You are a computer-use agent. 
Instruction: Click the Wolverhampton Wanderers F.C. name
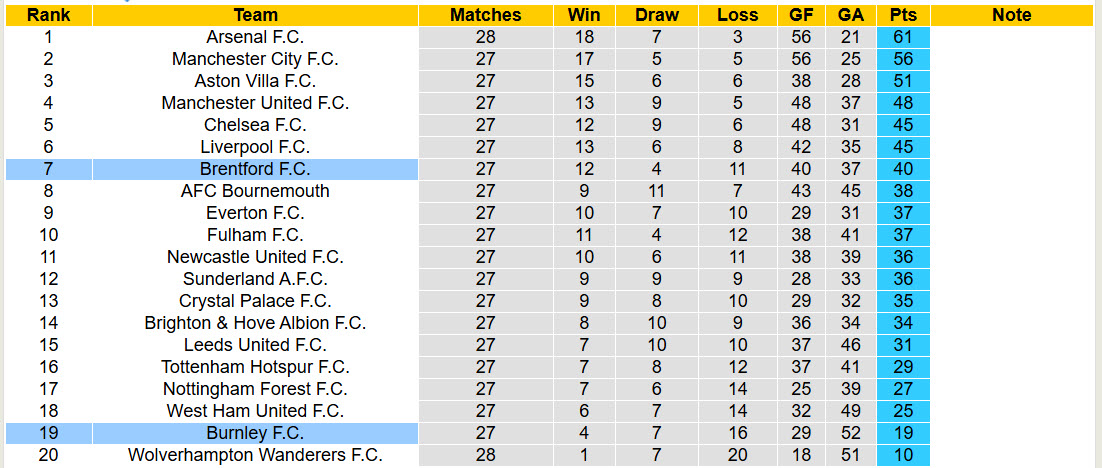pyautogui.click(x=255, y=455)
